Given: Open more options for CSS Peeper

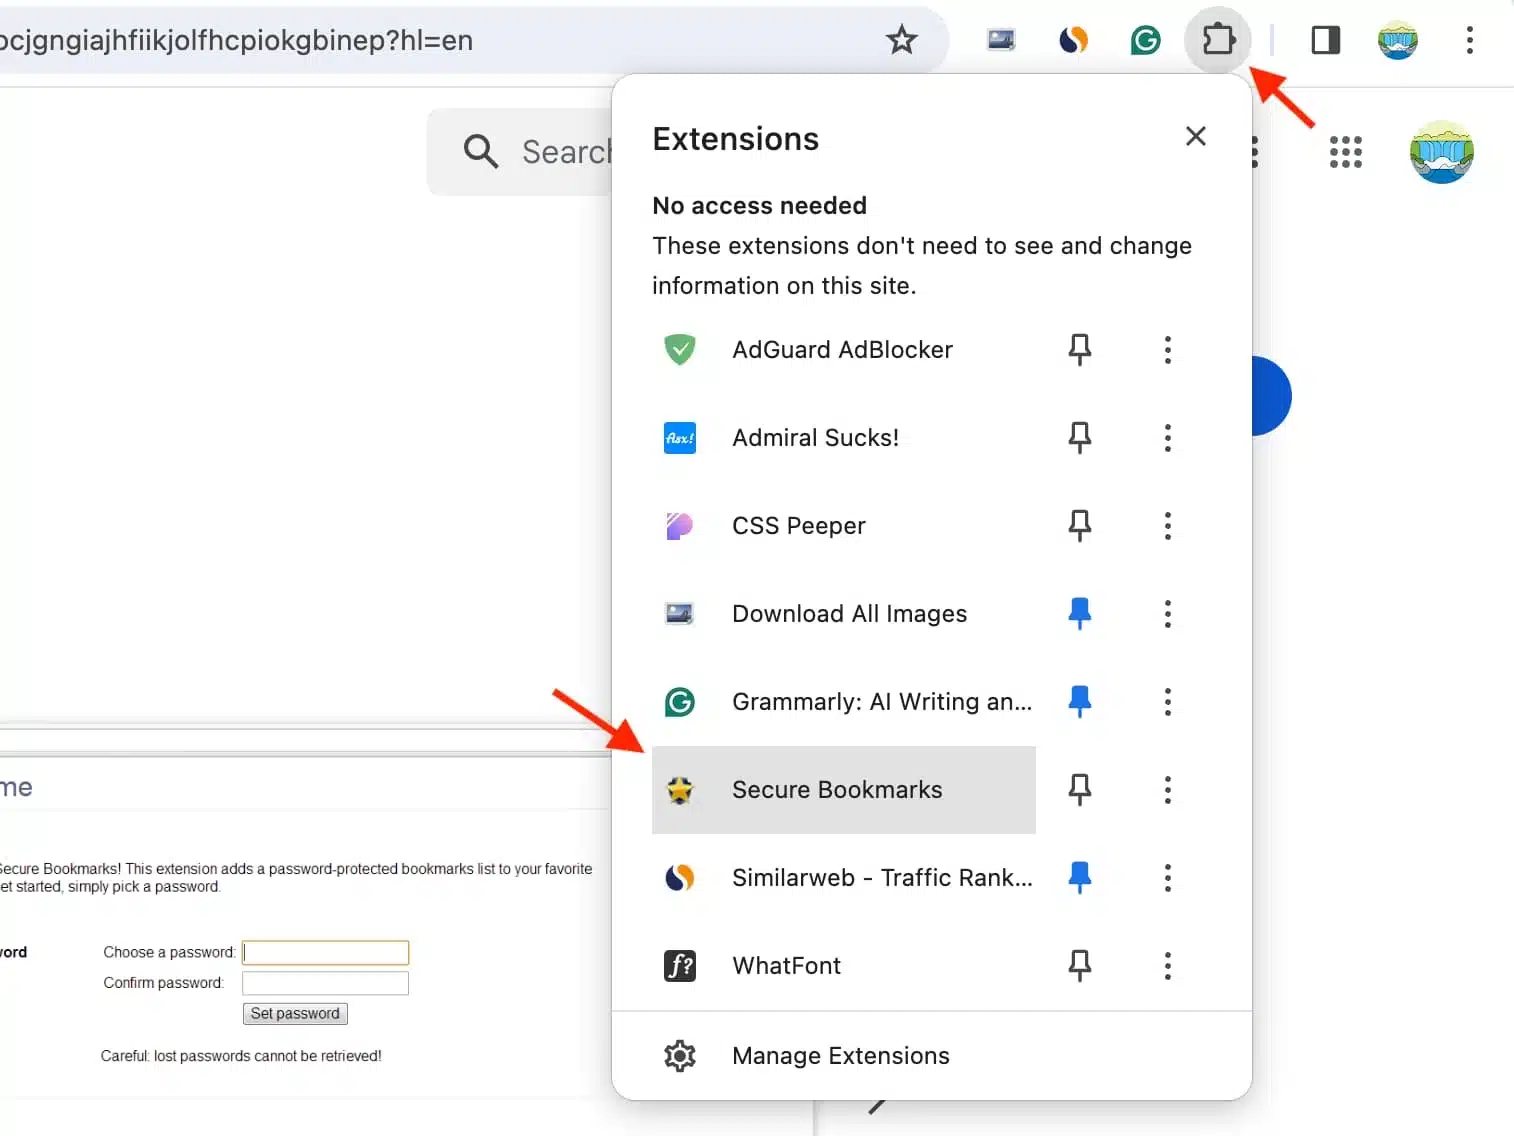Looking at the screenshot, I should (1167, 525).
